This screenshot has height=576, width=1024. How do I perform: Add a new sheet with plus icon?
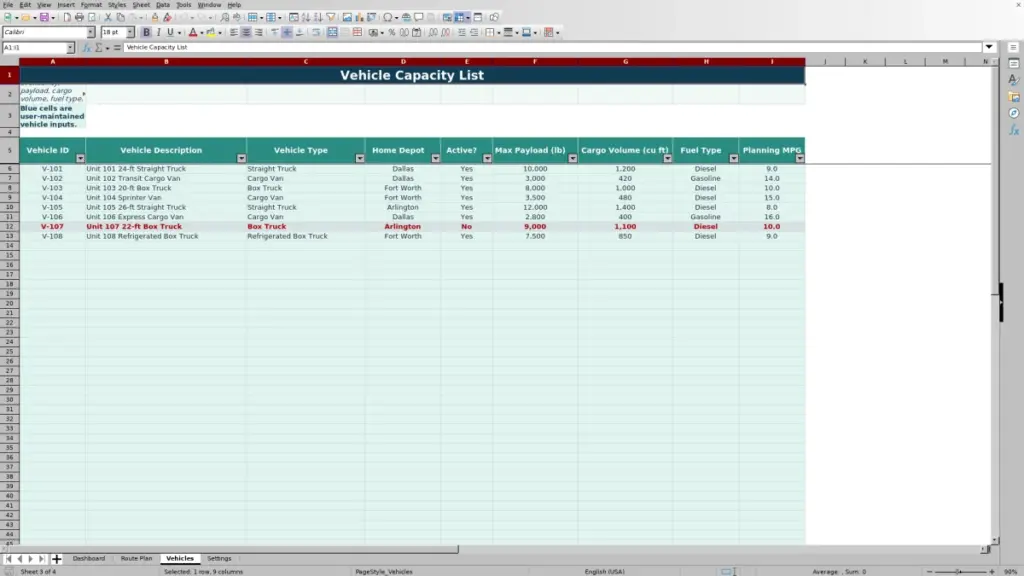[x=57, y=559]
